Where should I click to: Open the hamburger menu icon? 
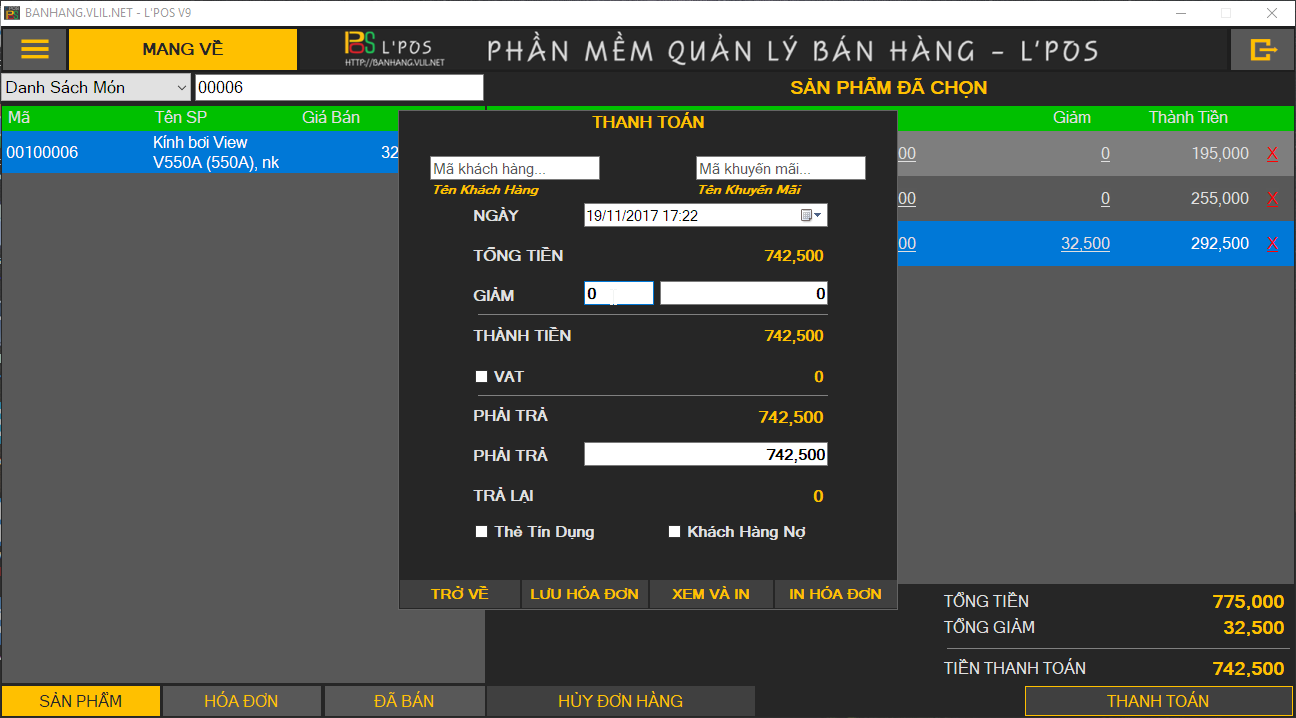tap(35, 49)
